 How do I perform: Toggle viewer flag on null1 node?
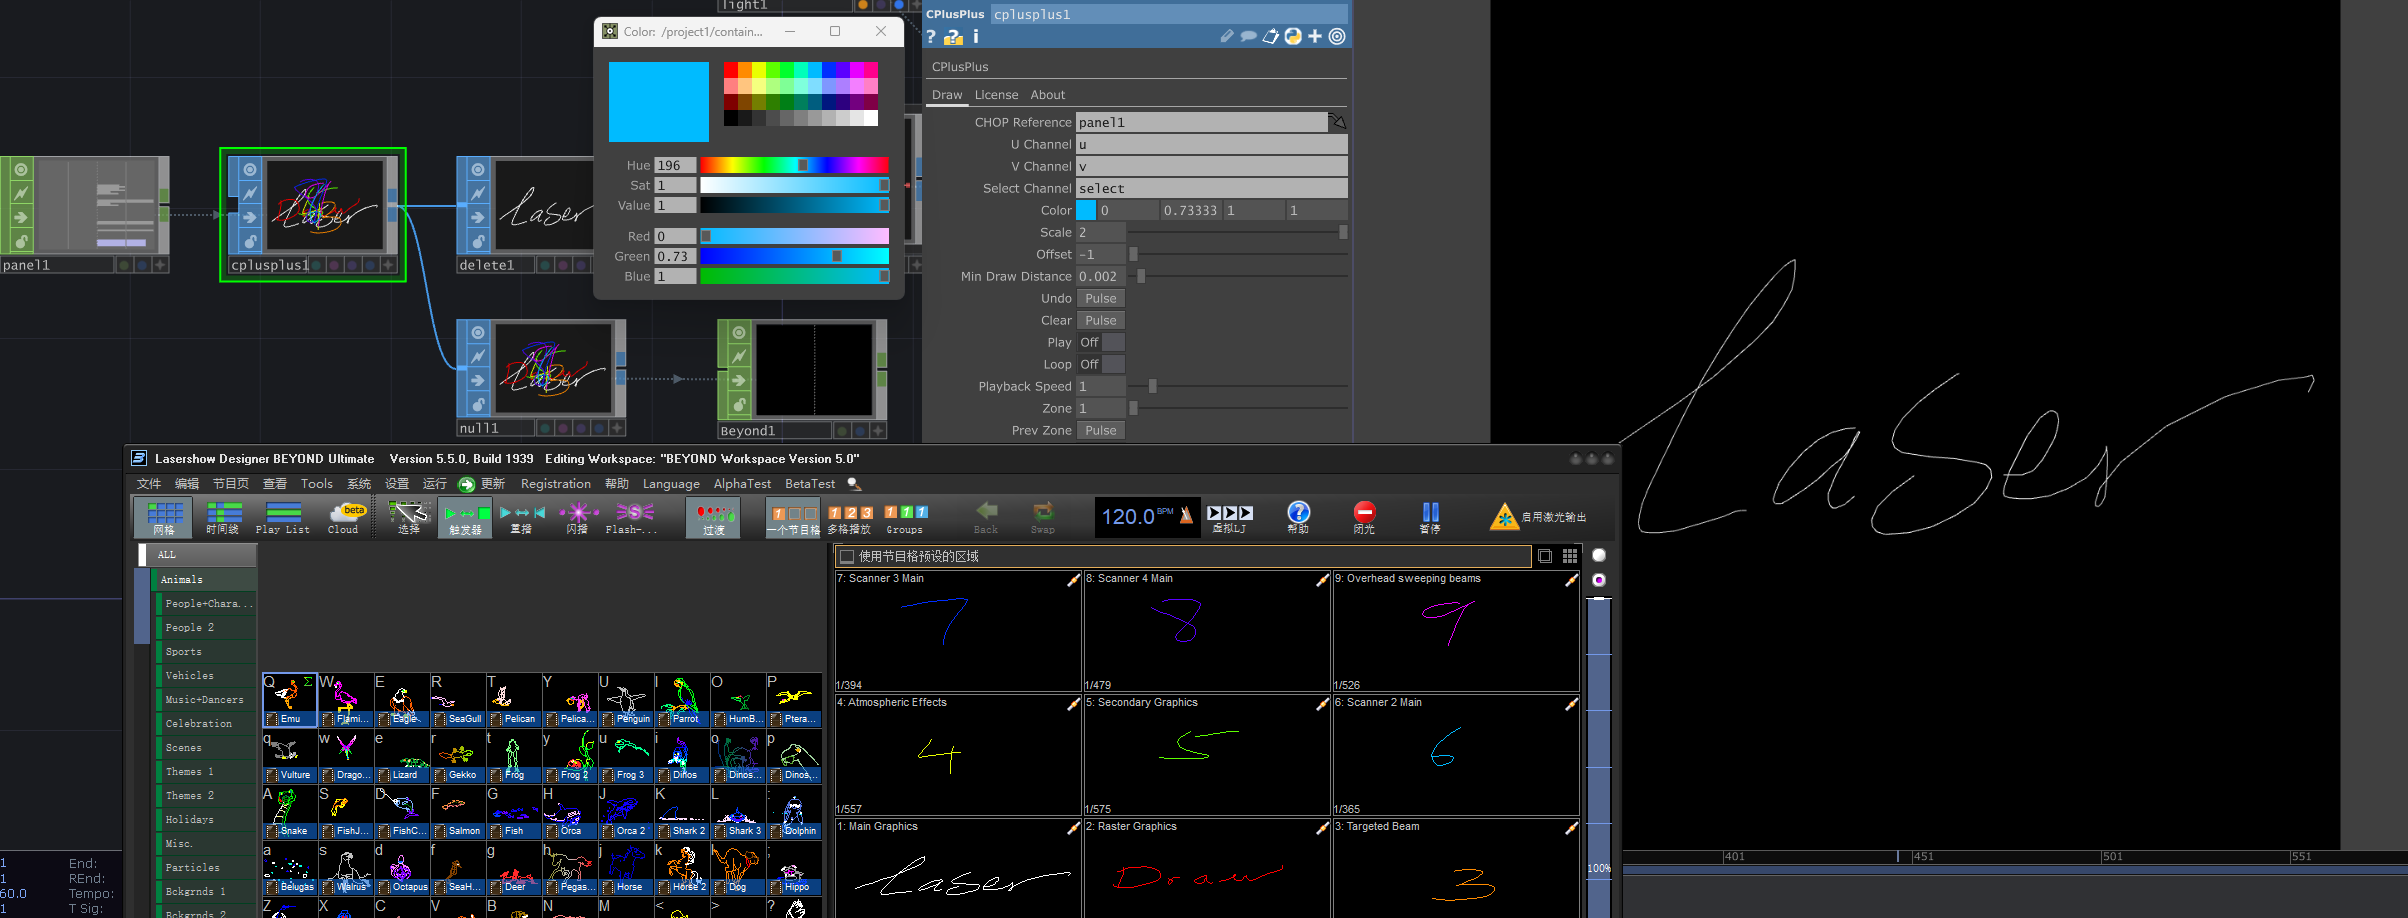click(x=478, y=333)
